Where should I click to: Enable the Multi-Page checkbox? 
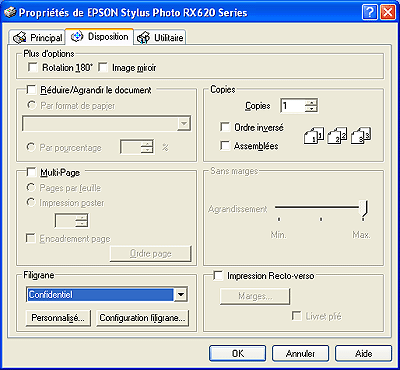coord(31,172)
